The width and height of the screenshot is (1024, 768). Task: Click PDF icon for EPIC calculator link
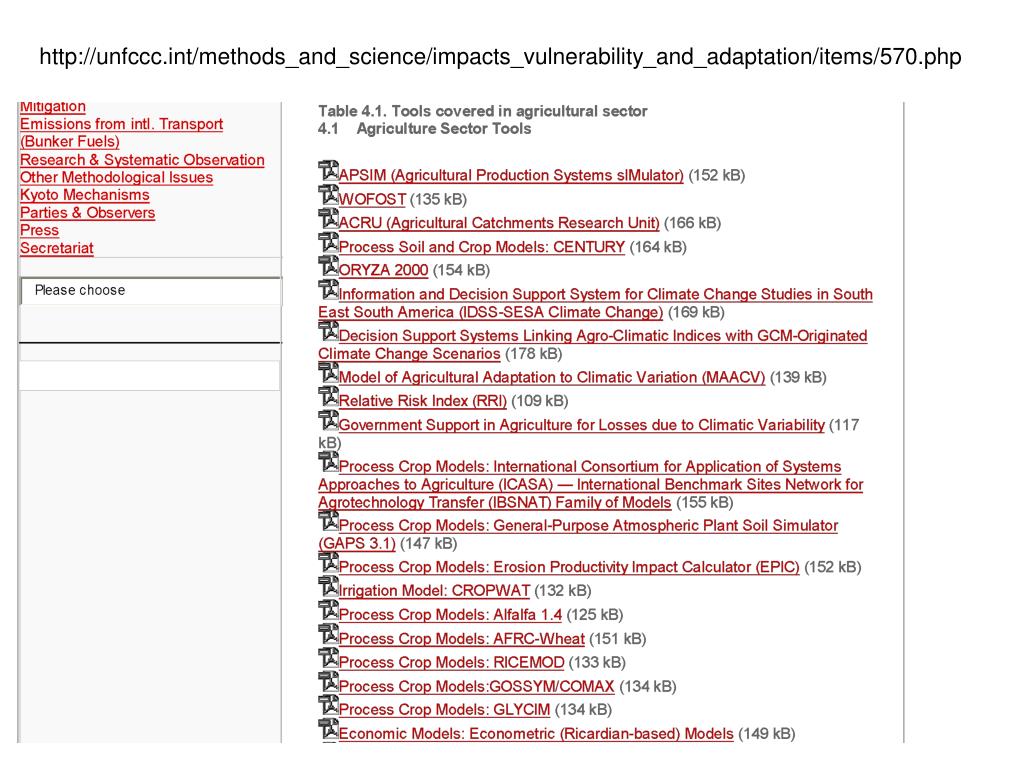pos(328,563)
